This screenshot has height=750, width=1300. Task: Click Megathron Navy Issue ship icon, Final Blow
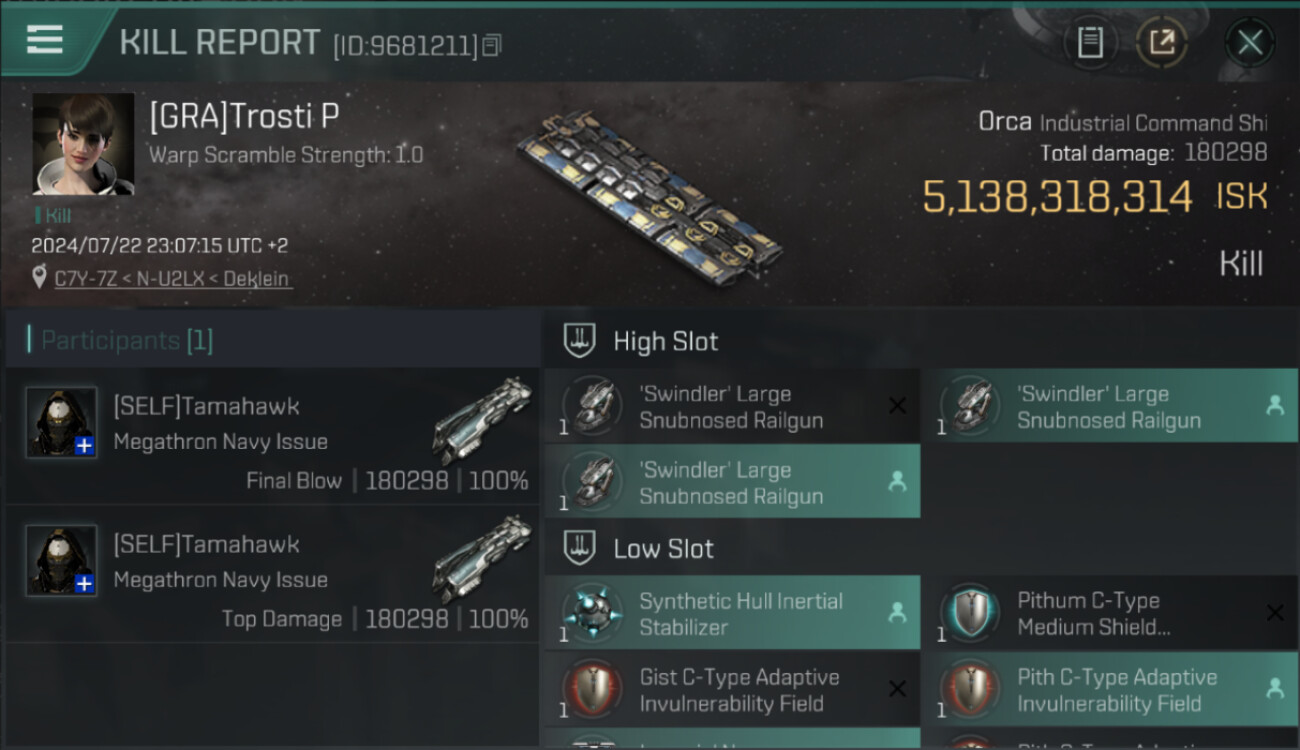pos(482,421)
